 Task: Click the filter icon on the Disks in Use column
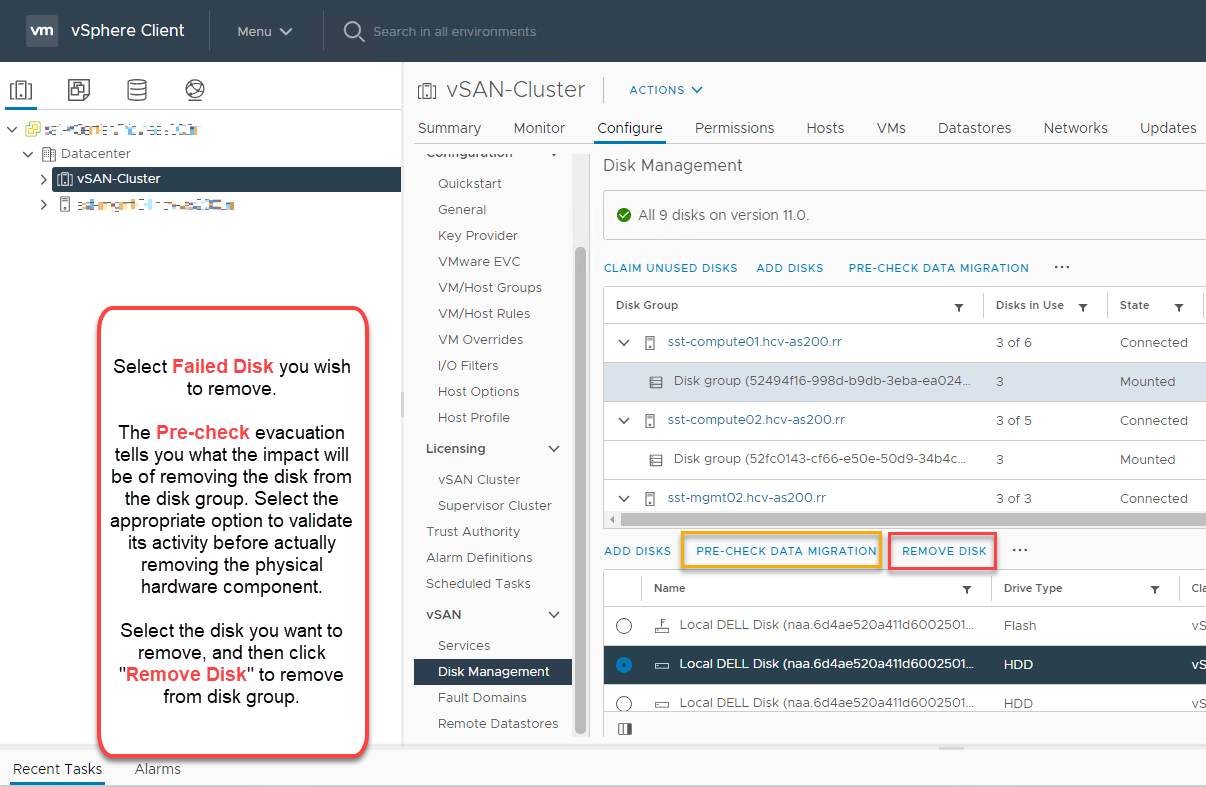[x=1083, y=305]
